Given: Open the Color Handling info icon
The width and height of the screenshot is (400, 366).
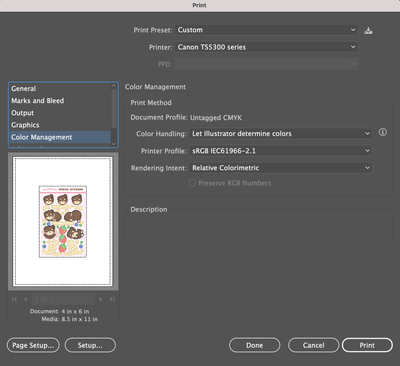Looking at the screenshot, I should (383, 132).
